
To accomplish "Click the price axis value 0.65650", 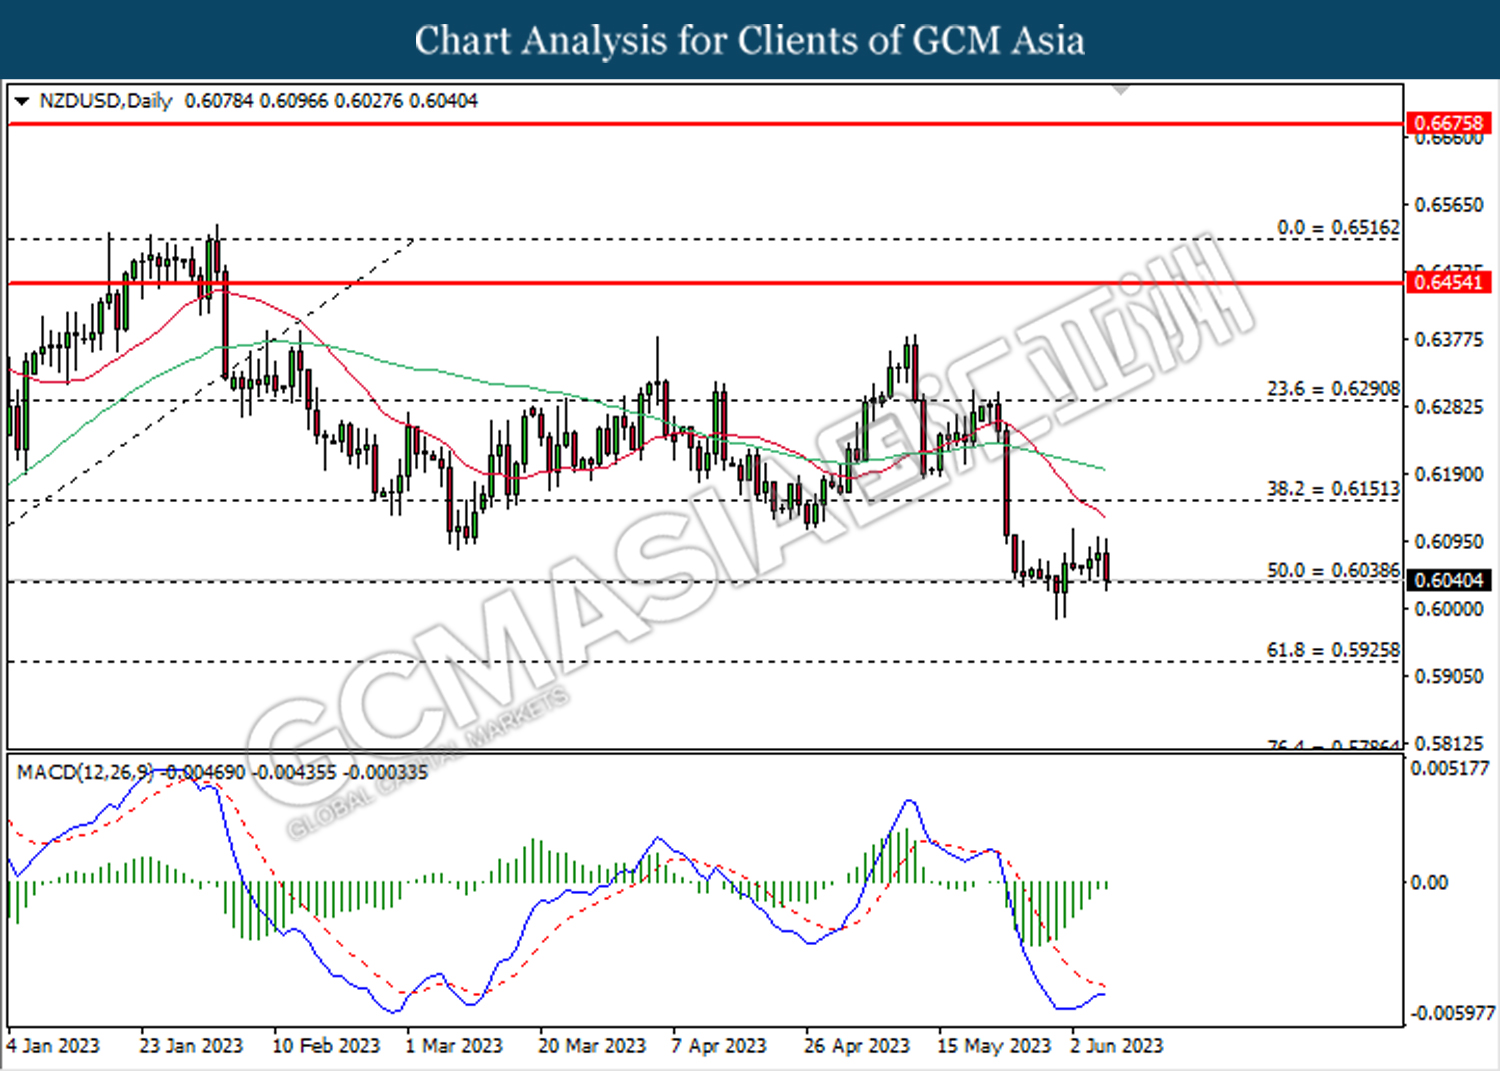I will coord(1449,204).
